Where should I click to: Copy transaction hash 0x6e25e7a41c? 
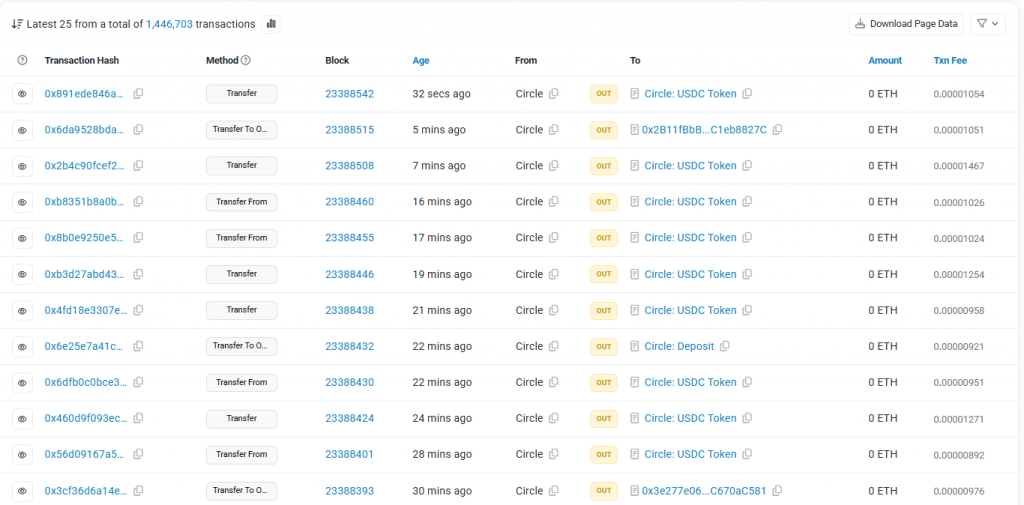[x=138, y=346]
